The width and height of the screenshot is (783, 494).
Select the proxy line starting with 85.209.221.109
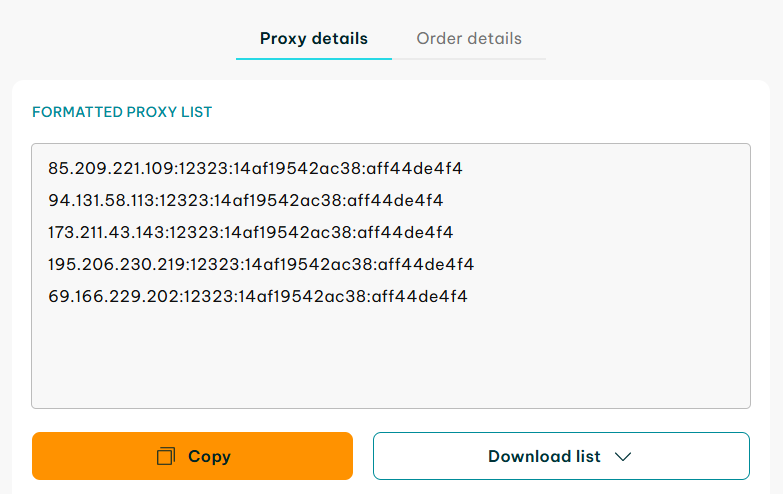(x=255, y=168)
